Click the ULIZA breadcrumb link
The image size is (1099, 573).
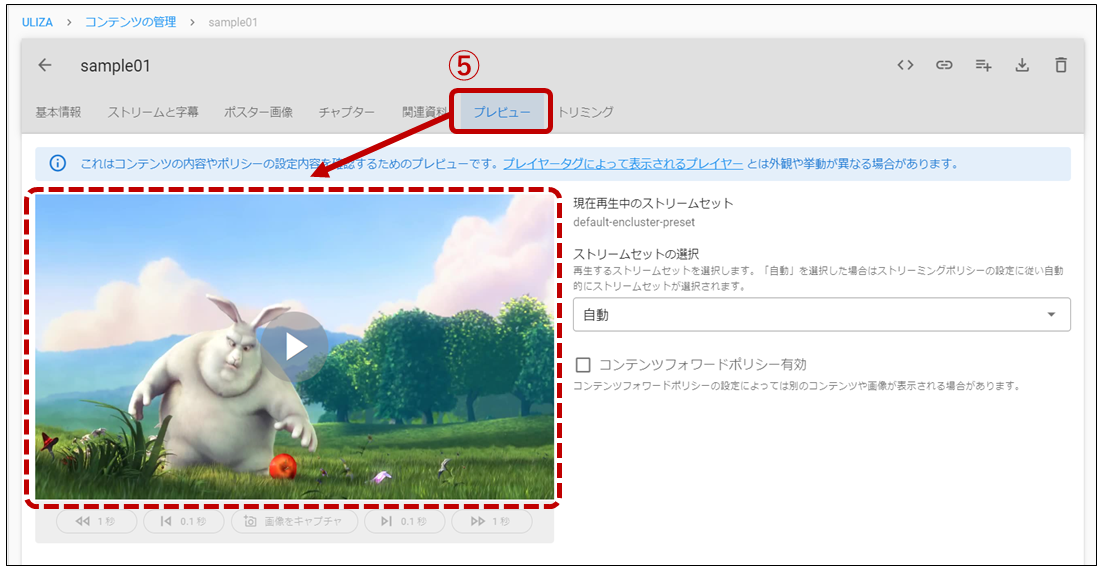tap(37, 22)
